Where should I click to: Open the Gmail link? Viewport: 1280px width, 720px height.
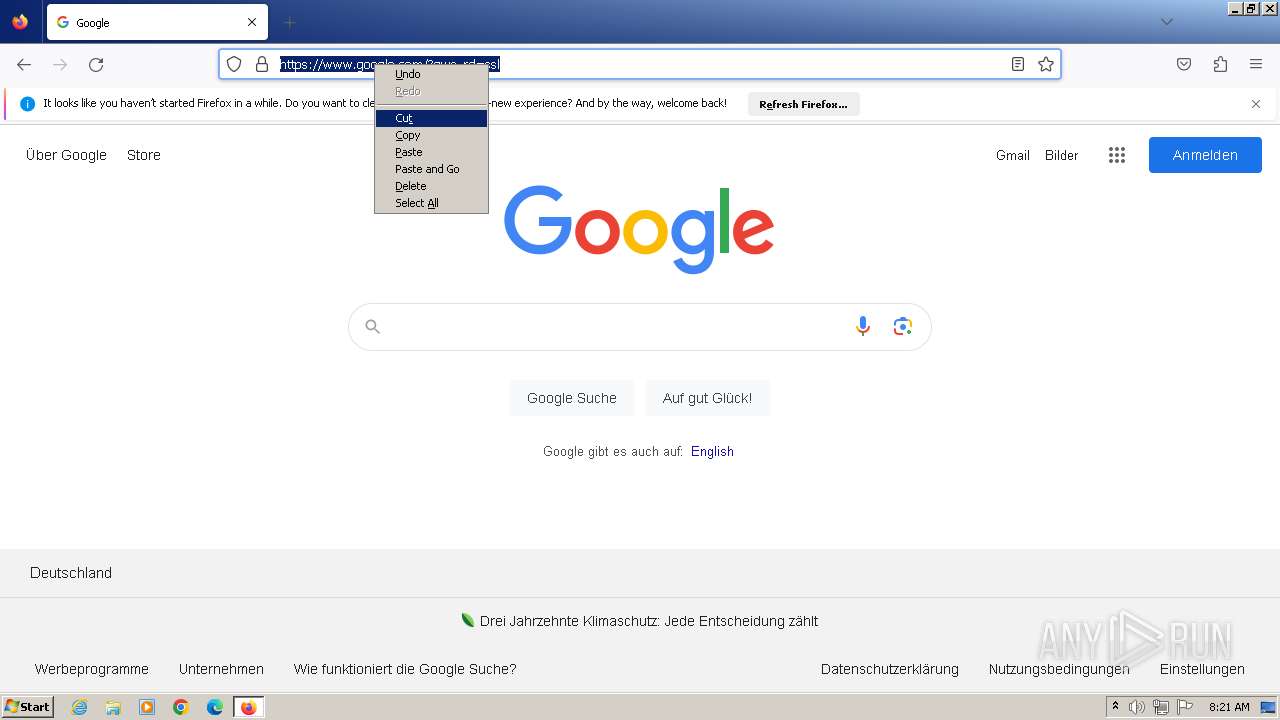point(1013,155)
